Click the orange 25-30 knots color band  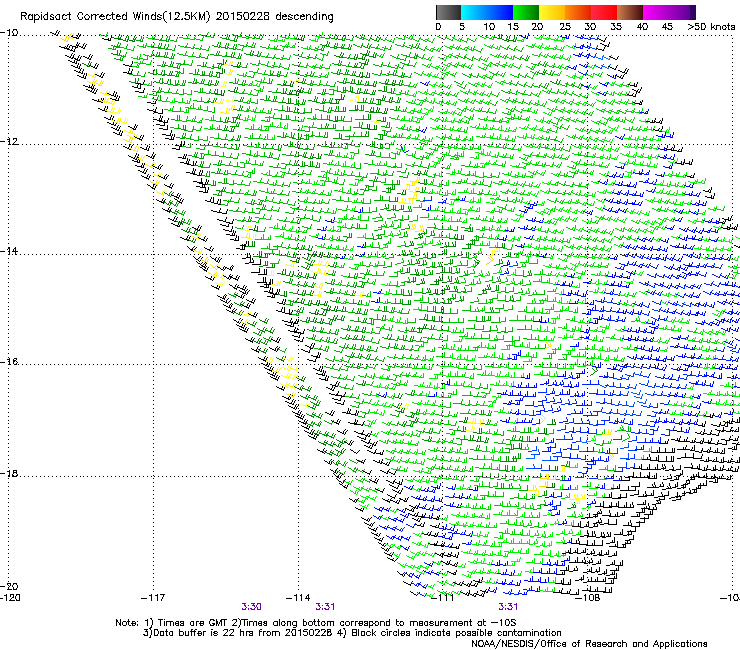[578, 12]
